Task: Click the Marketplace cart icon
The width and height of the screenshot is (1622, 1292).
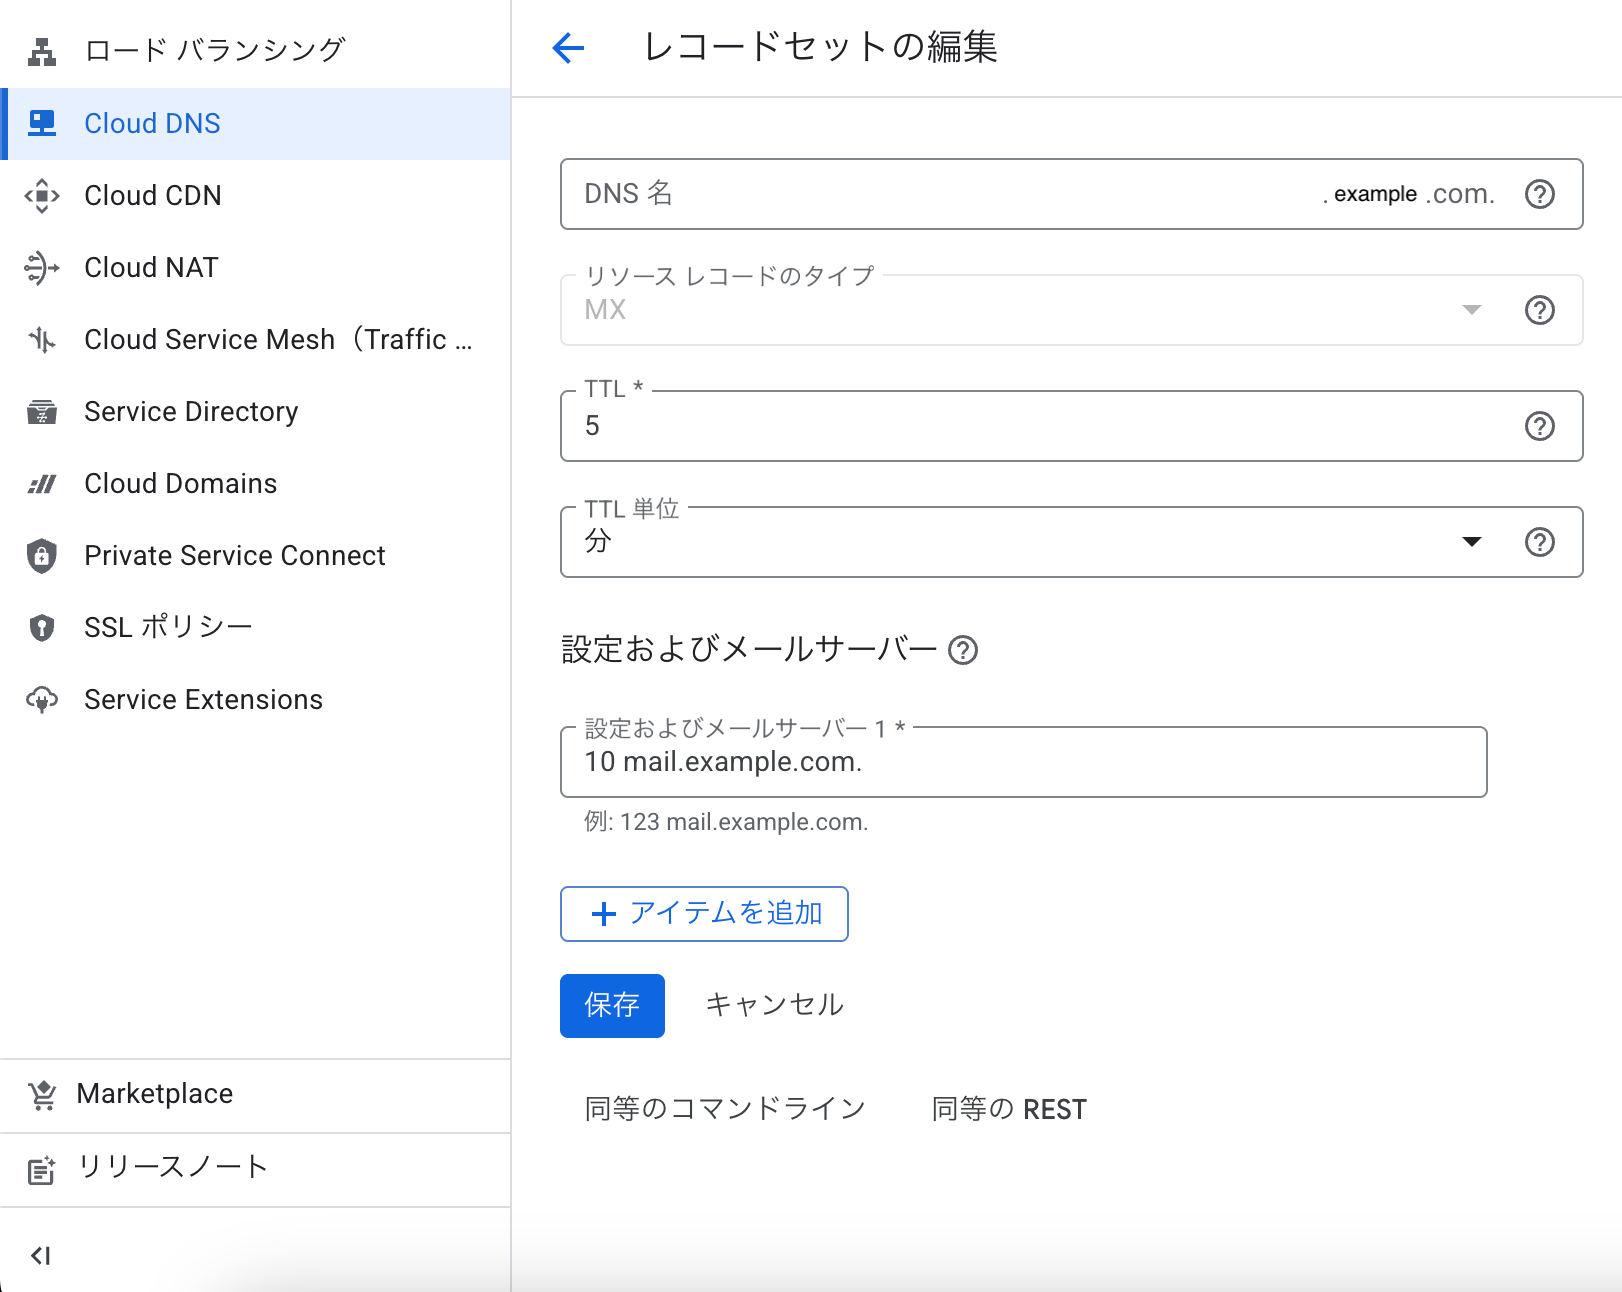Action: 42,1095
